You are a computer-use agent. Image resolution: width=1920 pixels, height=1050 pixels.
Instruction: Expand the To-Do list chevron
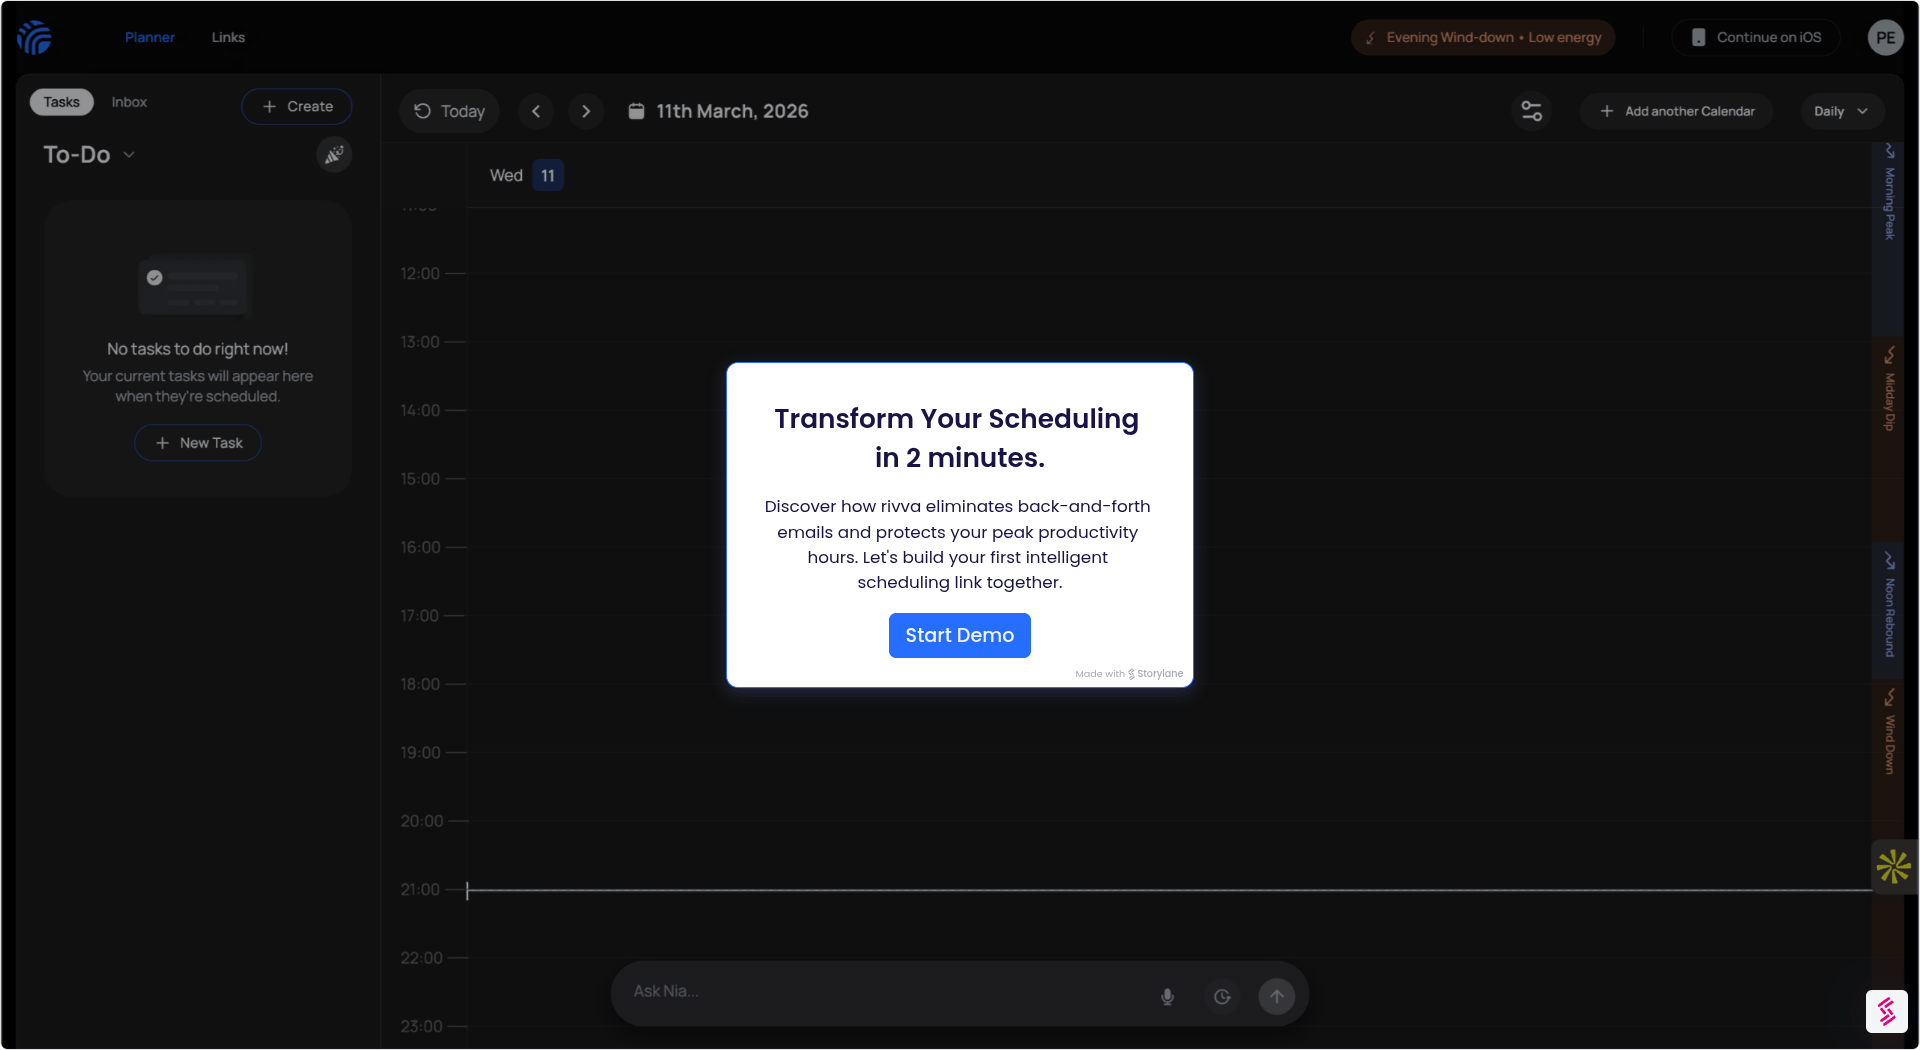pos(129,155)
